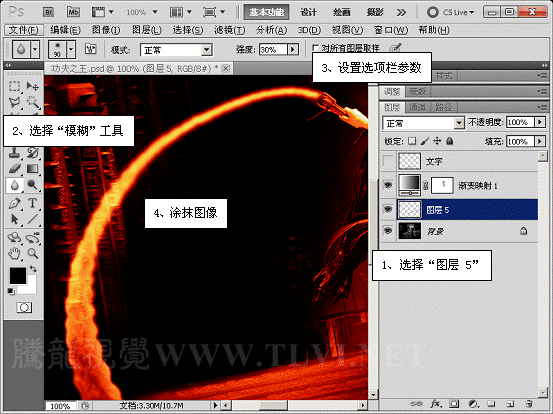Add a layer mask from the panel bottom
Viewport: 553px width, 414px height.
coord(454,404)
